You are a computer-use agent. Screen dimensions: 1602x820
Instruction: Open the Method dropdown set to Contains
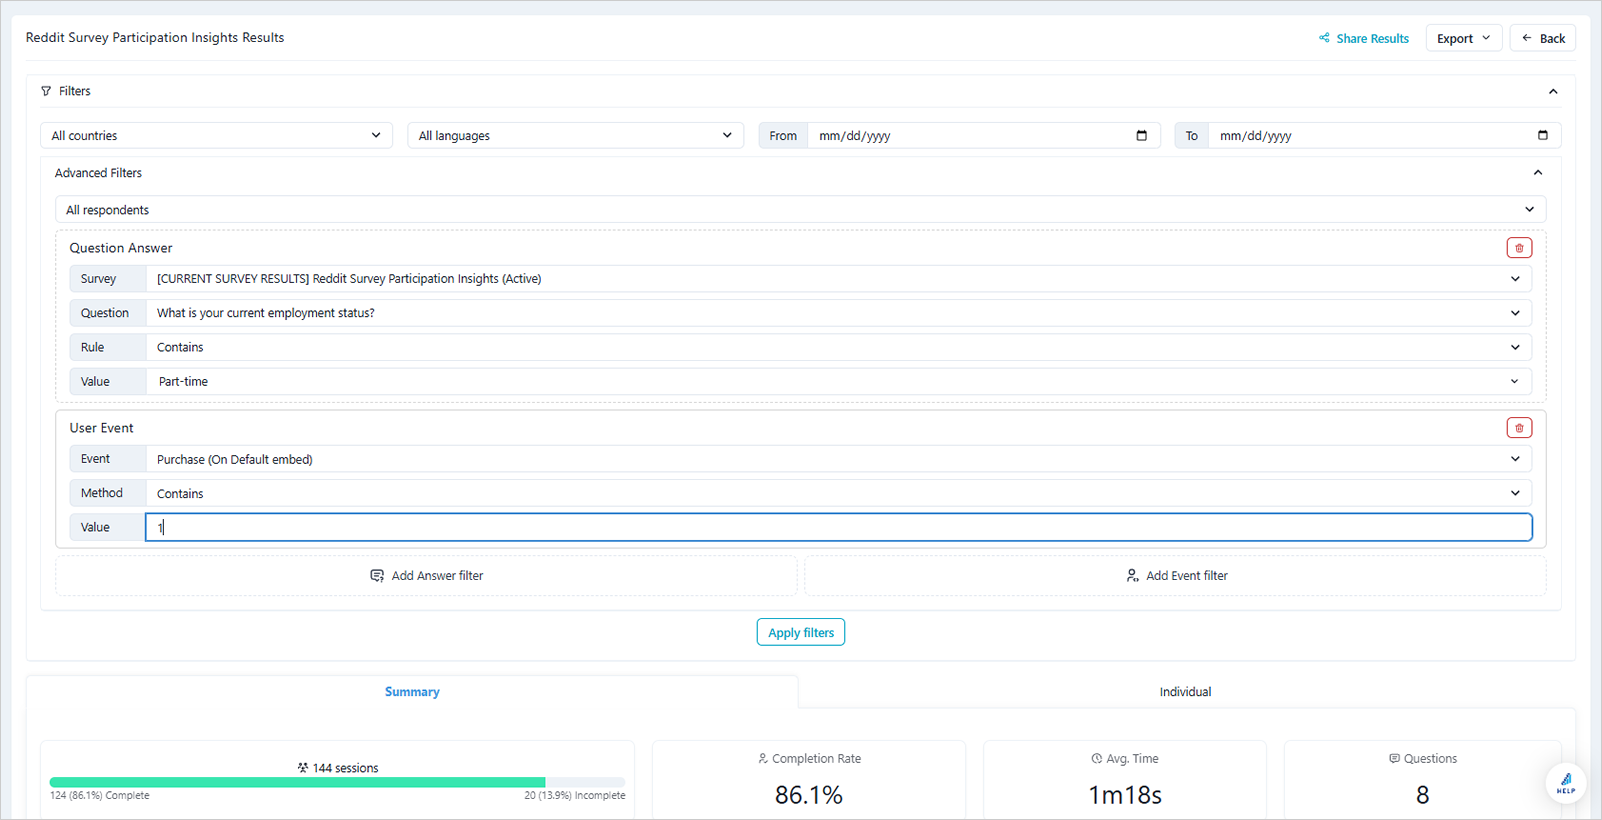coord(838,493)
